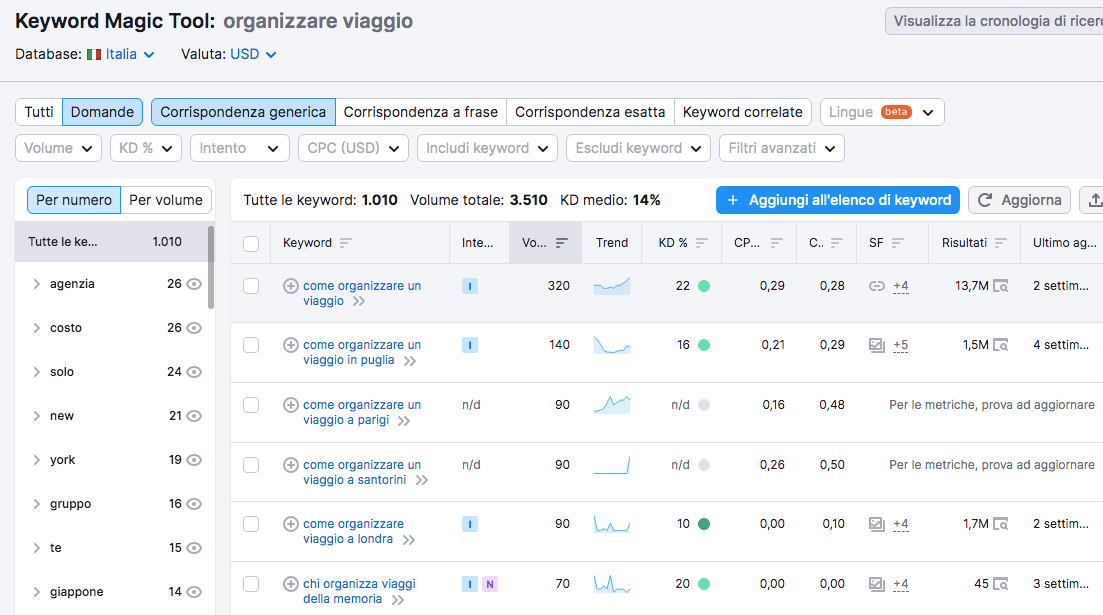The width and height of the screenshot is (1103, 615).
Task: Click the export upload icon button
Action: coord(1094,200)
